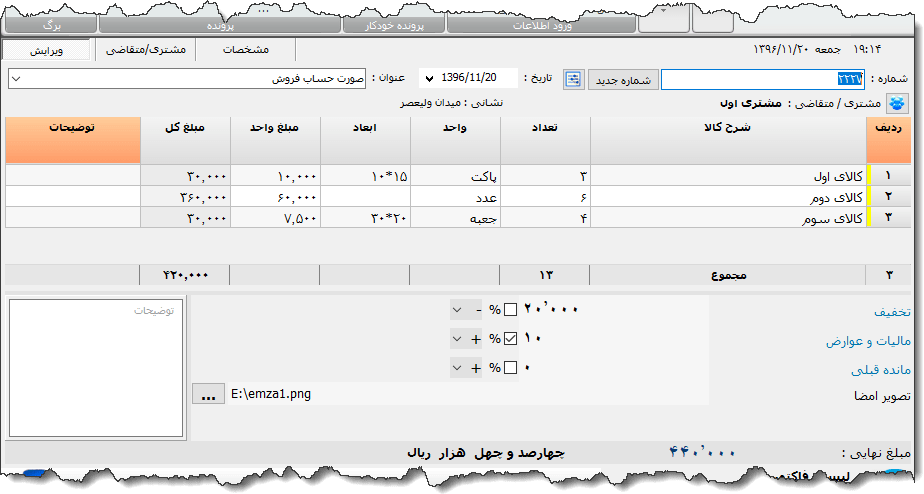The image size is (924, 494).
Task: Switch to the مشخصات tab
Action: pos(246,50)
